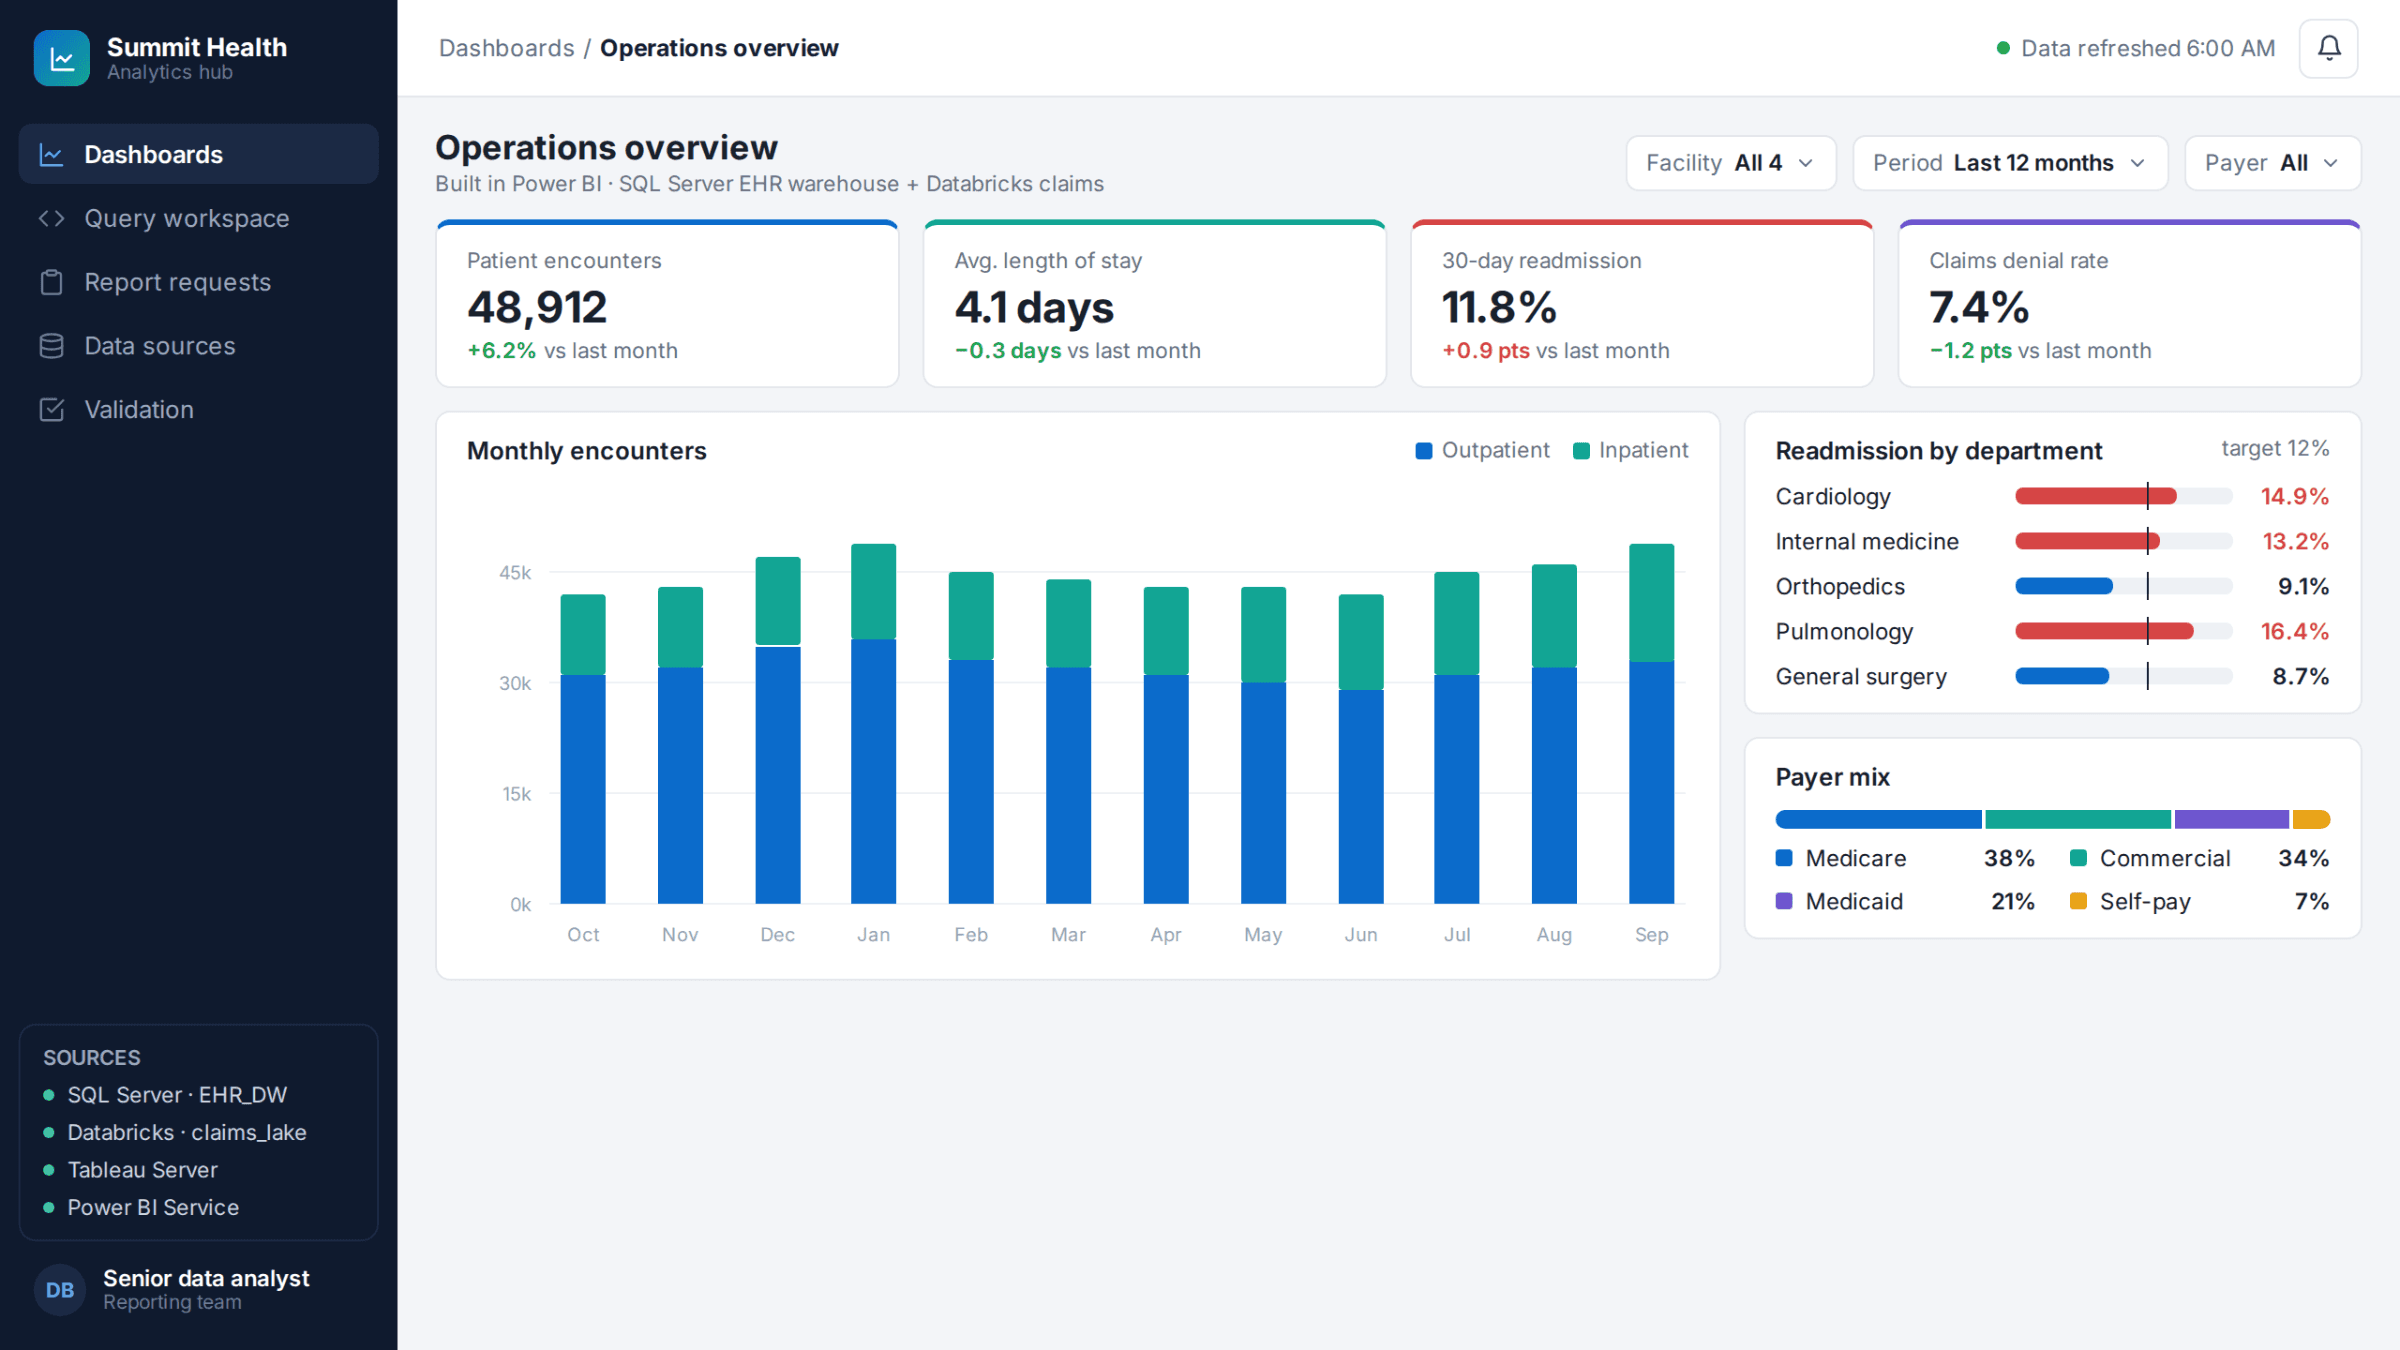Image resolution: width=2400 pixels, height=1350 pixels.
Task: Click the Summit Health logo icon
Action: [61, 58]
